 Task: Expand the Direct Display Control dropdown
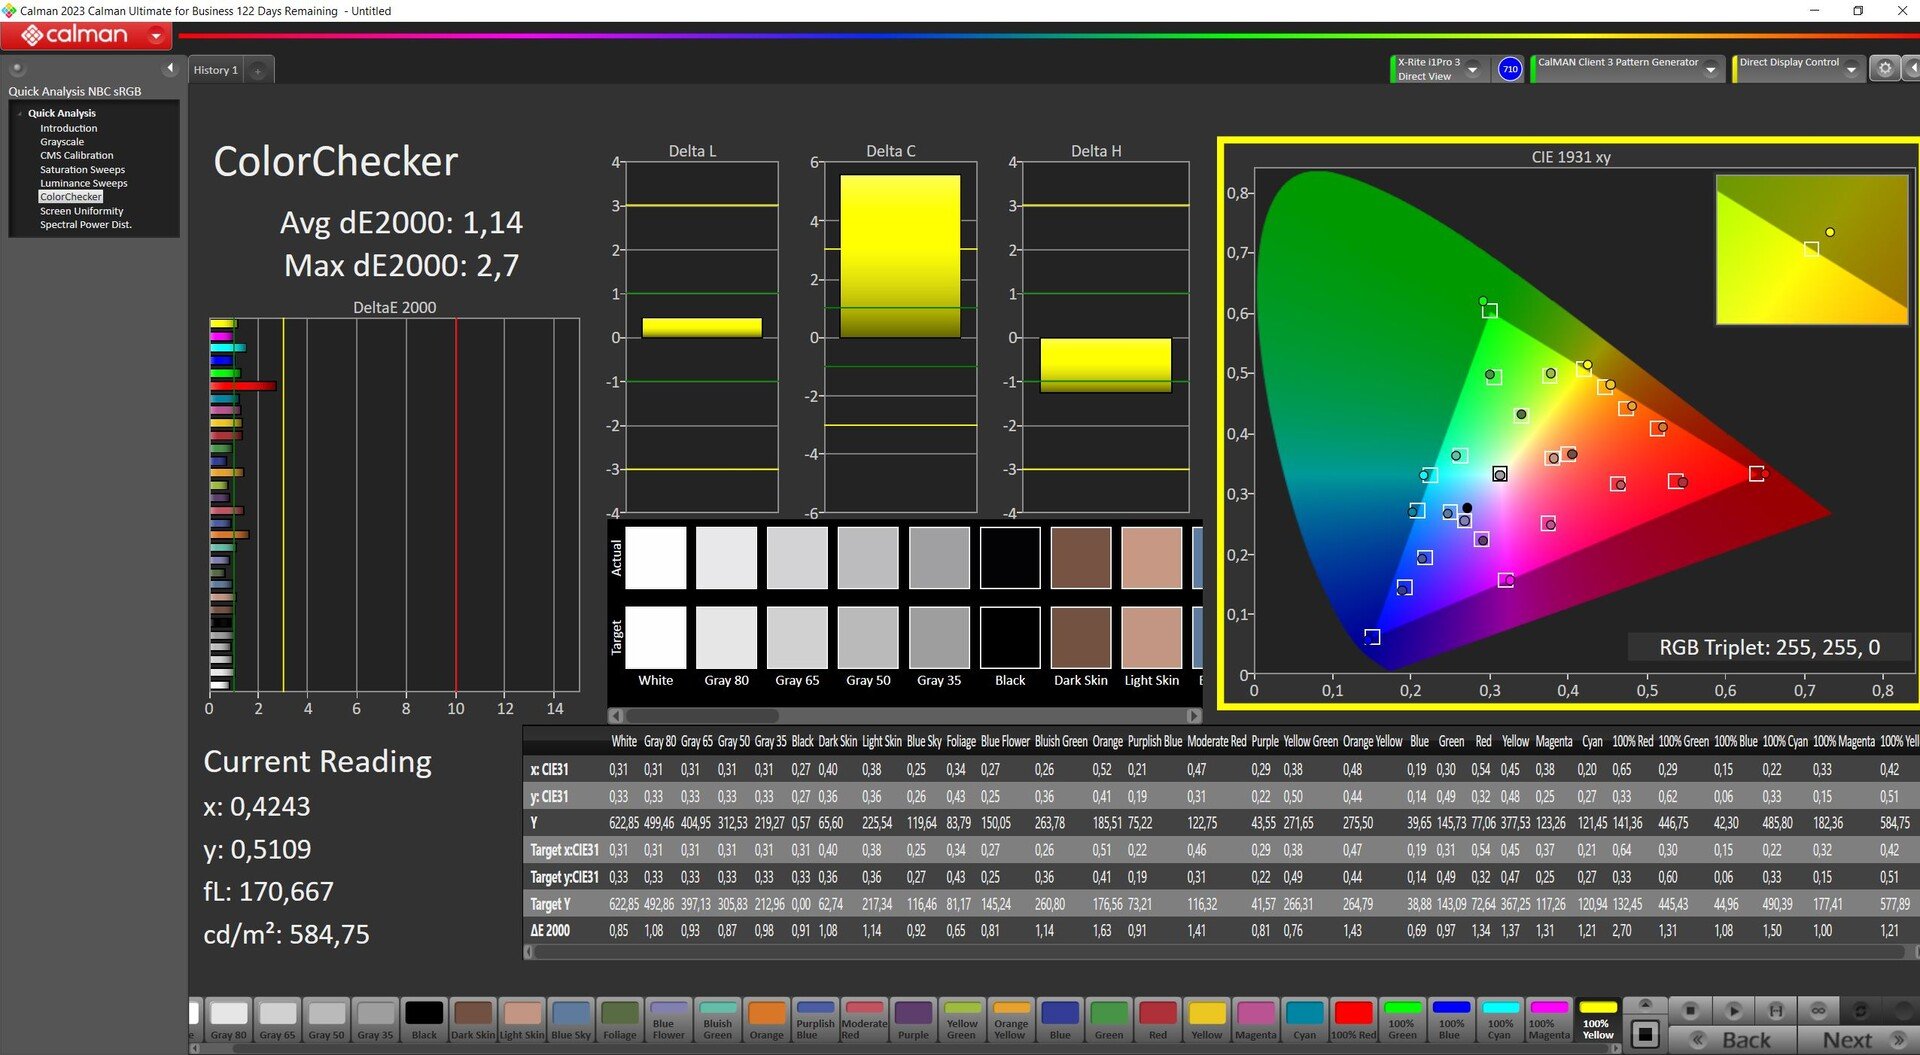1851,69
